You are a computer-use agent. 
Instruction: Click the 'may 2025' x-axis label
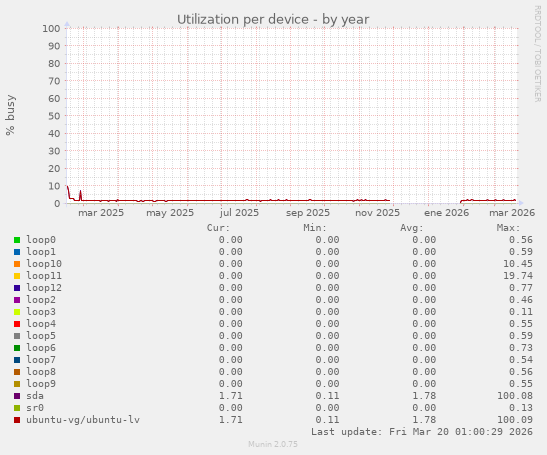pos(170,213)
